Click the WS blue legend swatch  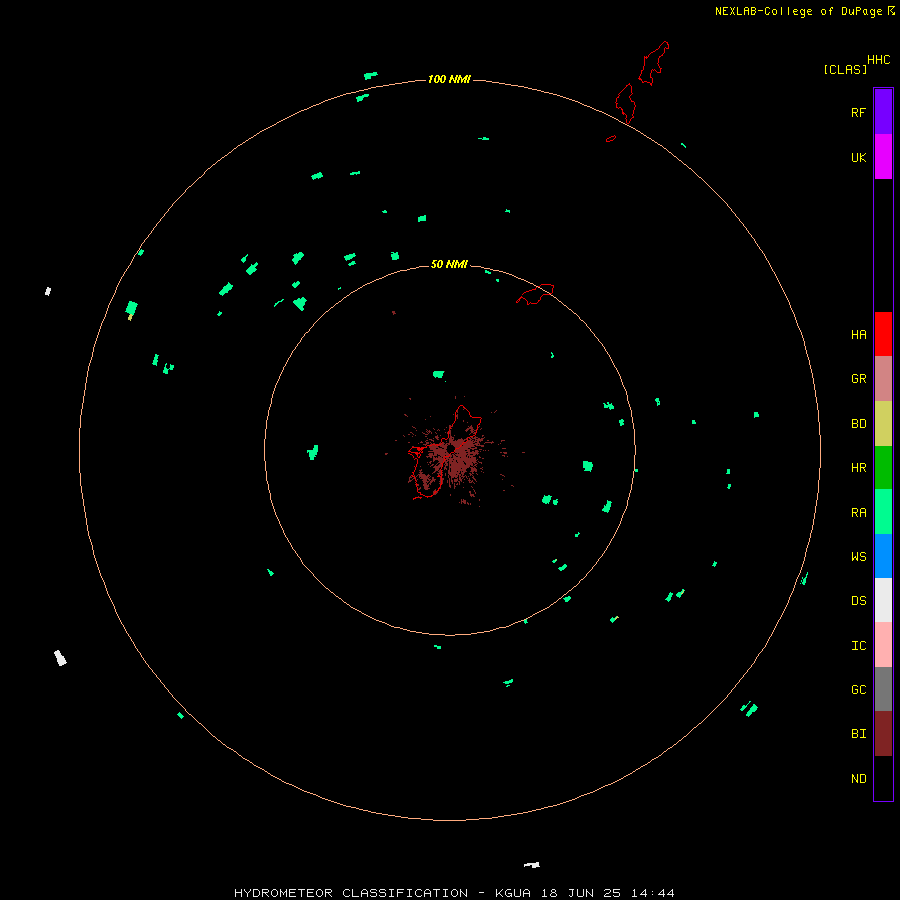(x=883, y=556)
